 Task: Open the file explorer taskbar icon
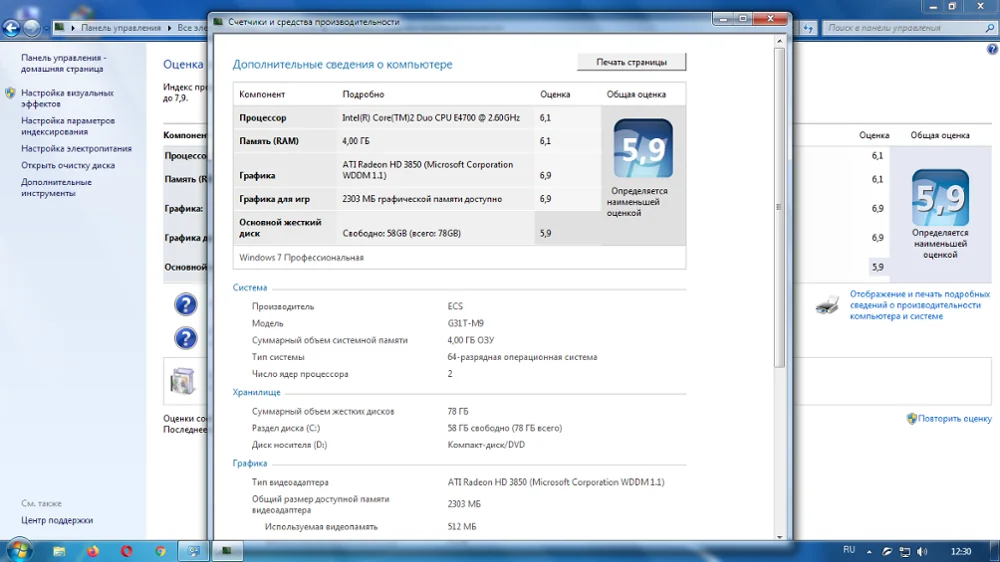pos(59,551)
